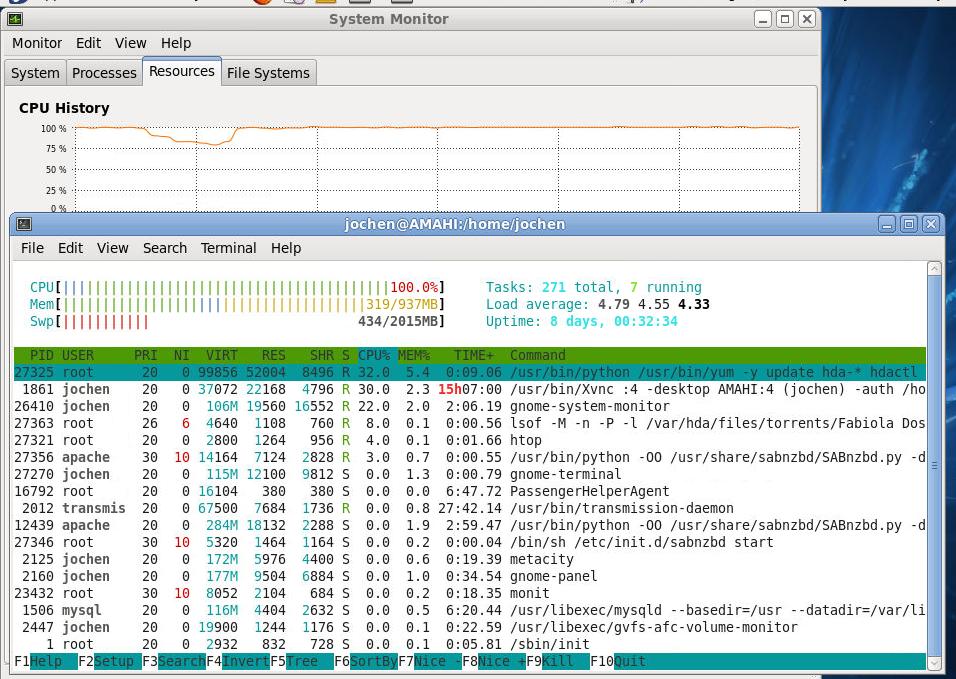Sort by the PID column header
The height and width of the screenshot is (679, 956).
tap(41, 355)
